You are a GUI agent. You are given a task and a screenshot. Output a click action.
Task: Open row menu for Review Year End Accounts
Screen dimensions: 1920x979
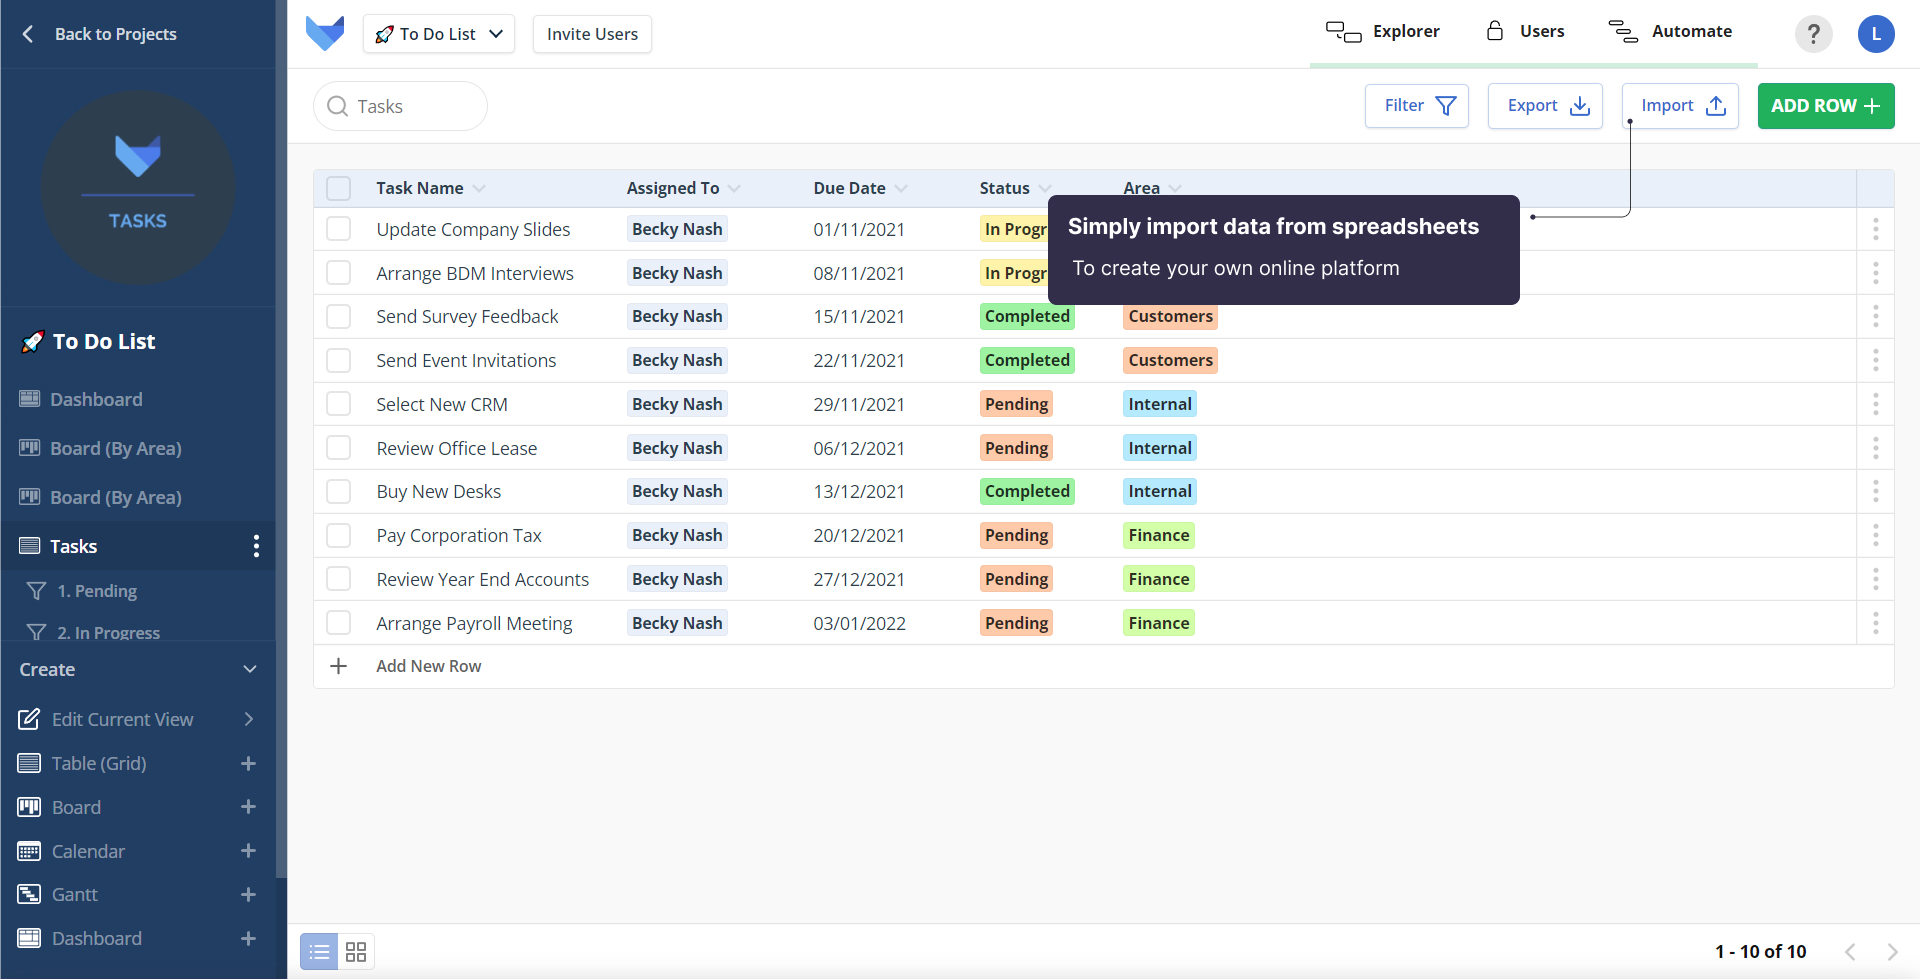pos(1875,579)
